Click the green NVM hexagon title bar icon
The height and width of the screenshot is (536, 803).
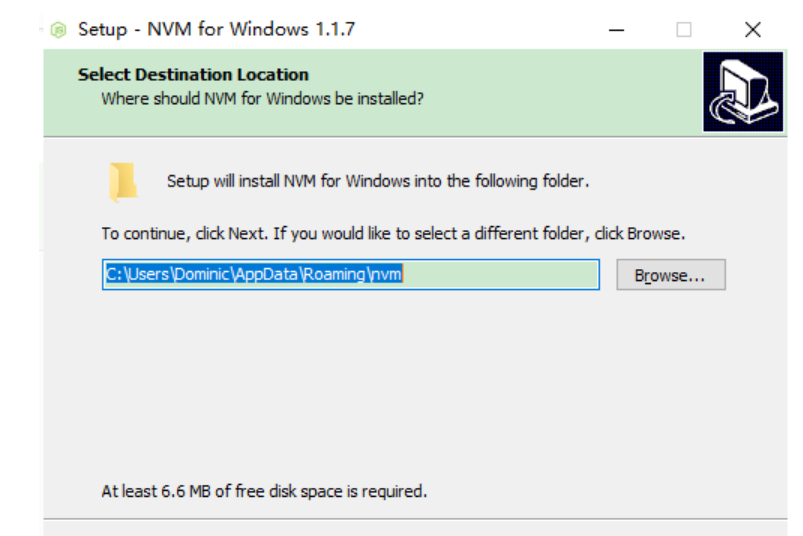tap(58, 29)
